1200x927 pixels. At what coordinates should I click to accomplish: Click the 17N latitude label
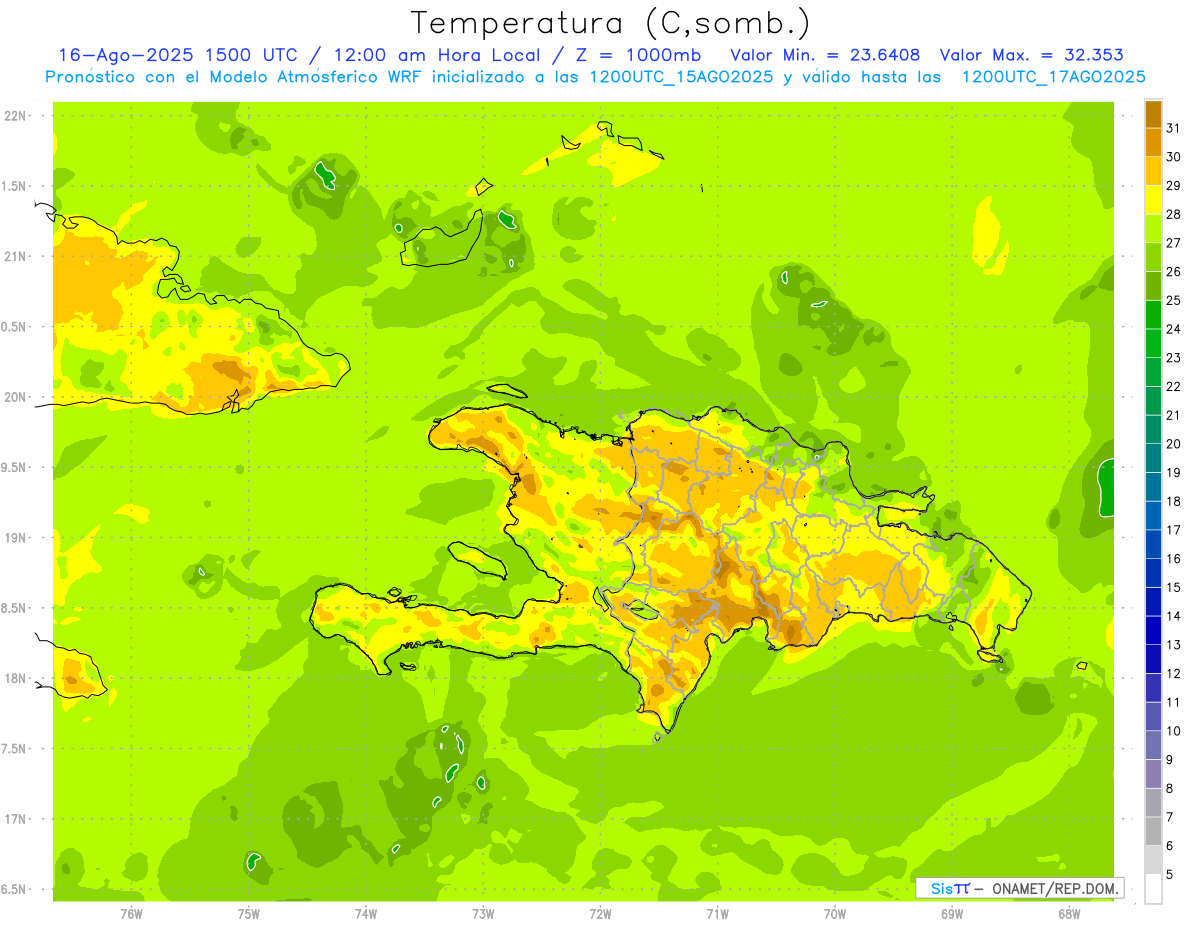coord(14,819)
